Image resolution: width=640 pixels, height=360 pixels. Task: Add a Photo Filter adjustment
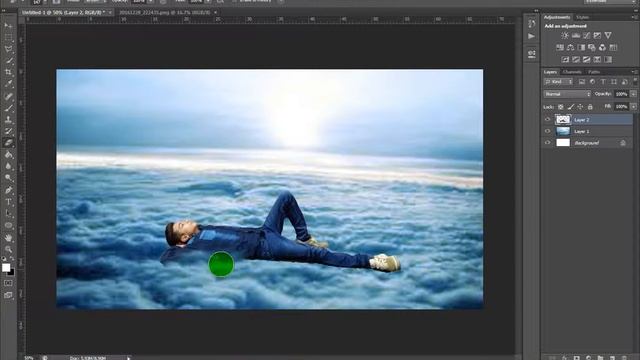tap(592, 48)
